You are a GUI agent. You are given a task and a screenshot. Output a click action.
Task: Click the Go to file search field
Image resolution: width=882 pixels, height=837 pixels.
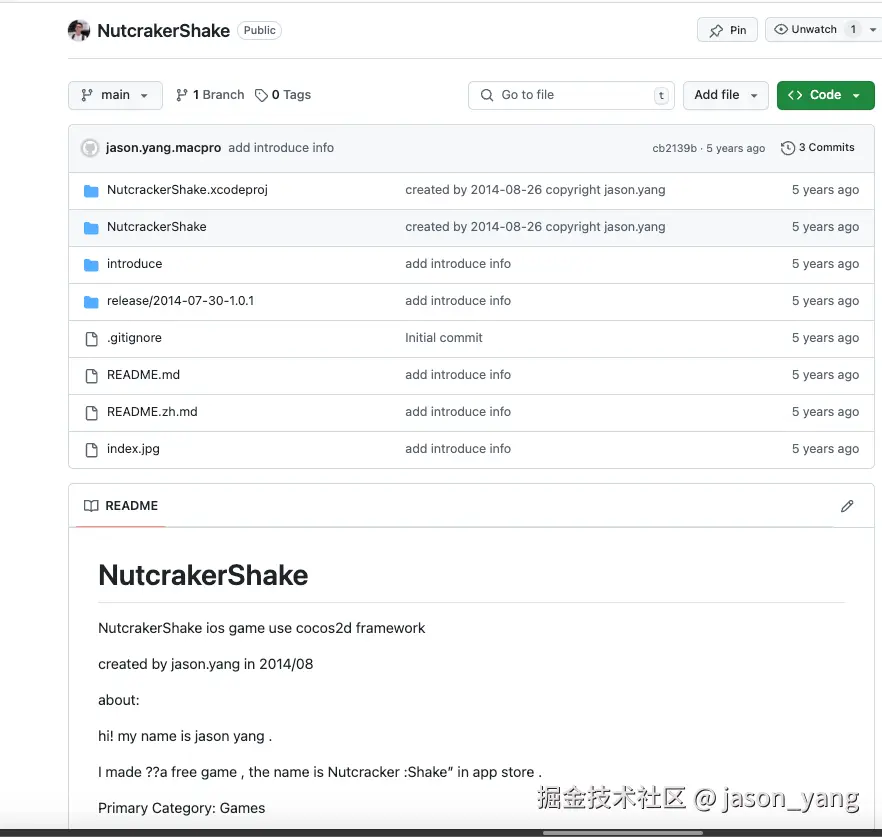point(571,95)
